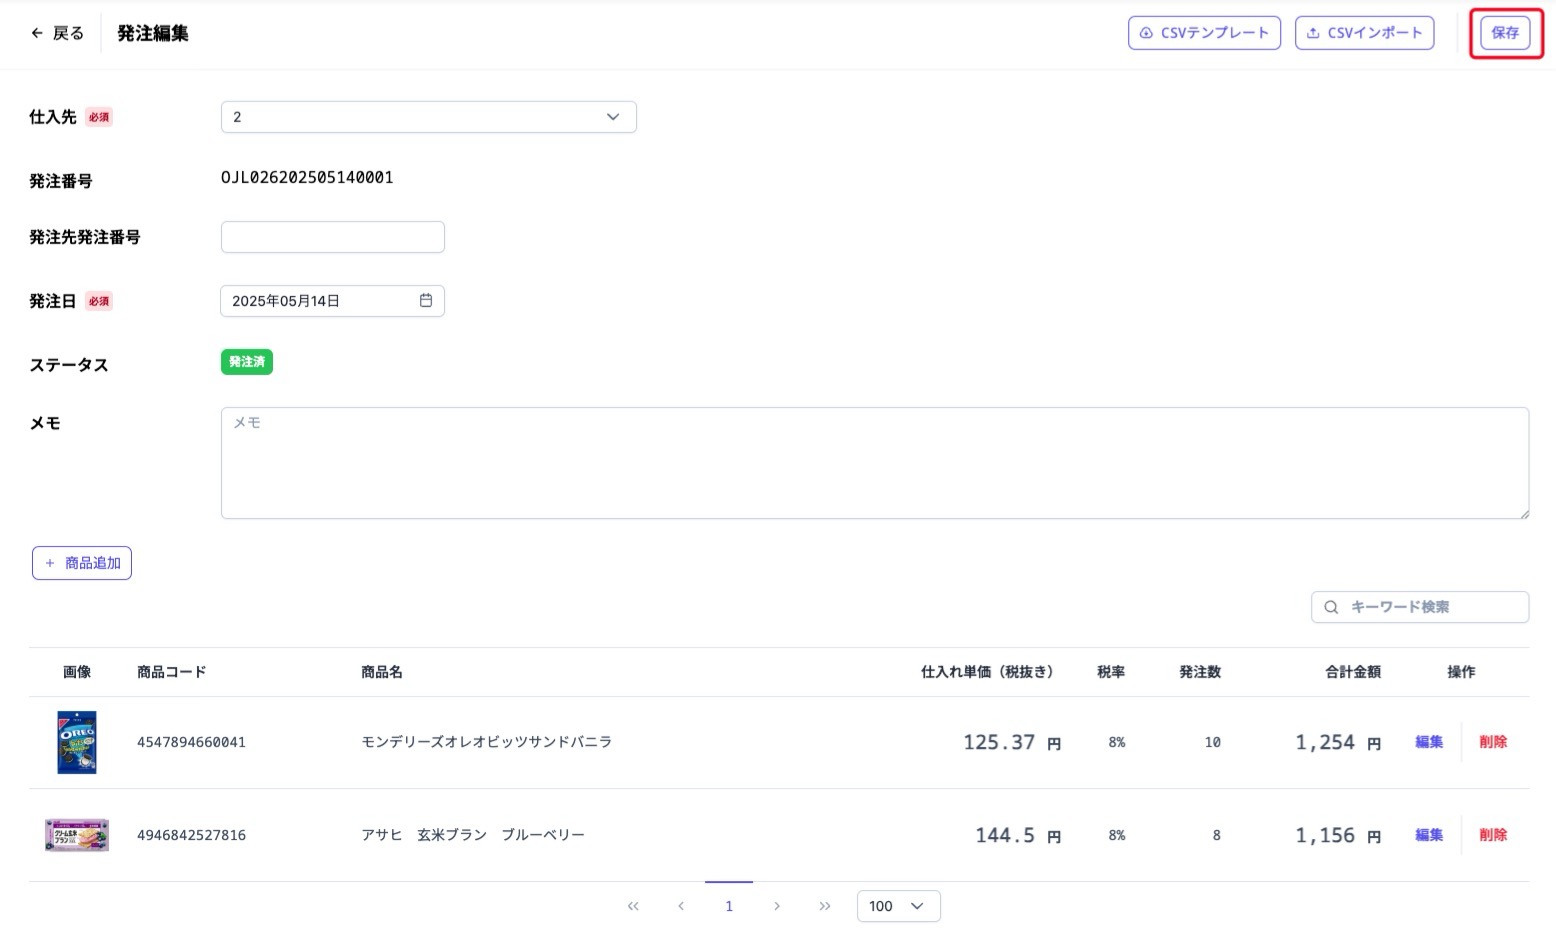Image resolution: width=1556 pixels, height=942 pixels.
Task: Open the 100 rows per page dropdown
Action: 898,906
